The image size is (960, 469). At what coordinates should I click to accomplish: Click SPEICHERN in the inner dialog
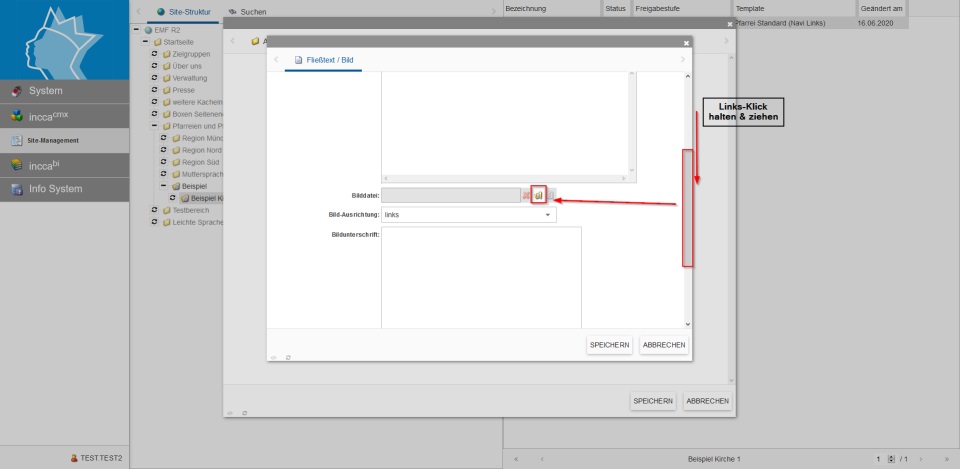coord(609,345)
